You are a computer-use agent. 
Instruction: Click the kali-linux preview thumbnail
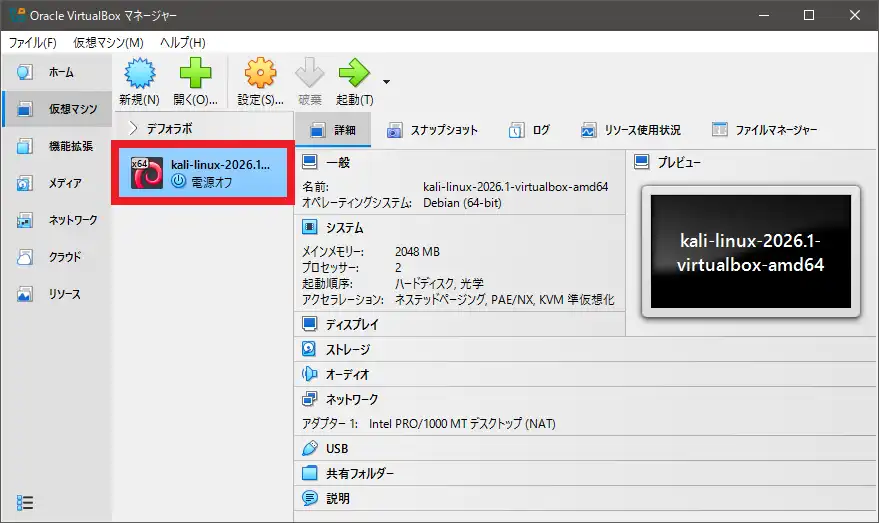(x=750, y=251)
